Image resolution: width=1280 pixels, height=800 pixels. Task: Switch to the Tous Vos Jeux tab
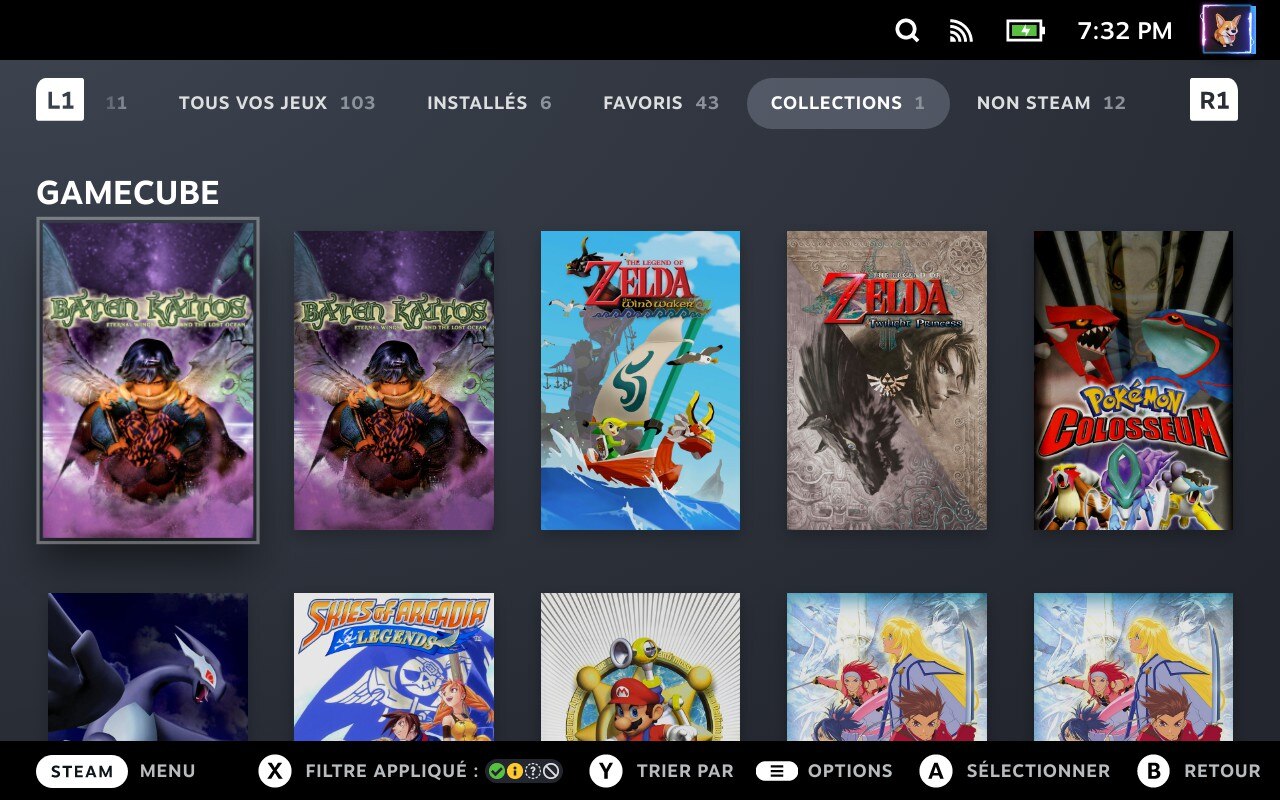pyautogui.click(x=276, y=103)
